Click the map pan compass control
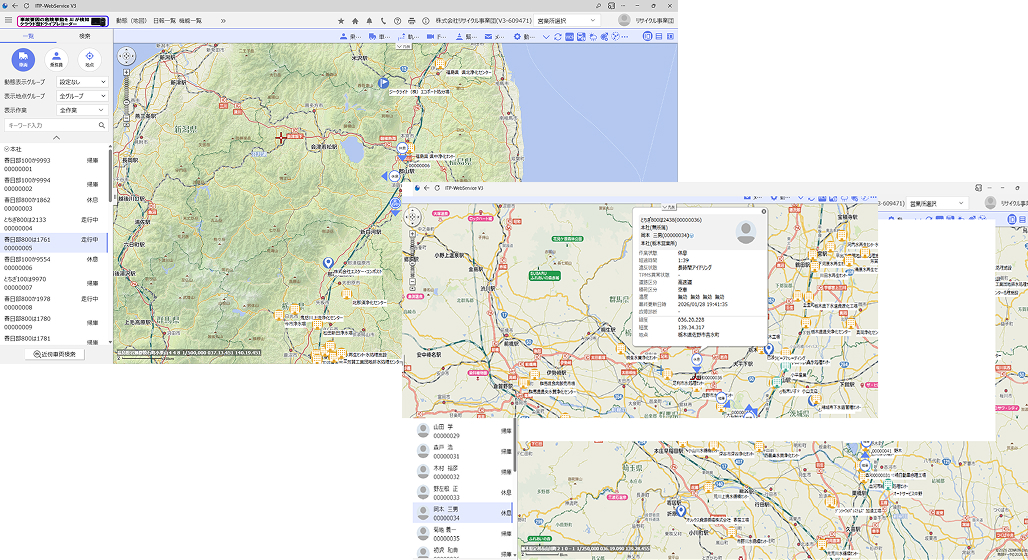Viewport: 1028px width, 560px height. point(126,56)
